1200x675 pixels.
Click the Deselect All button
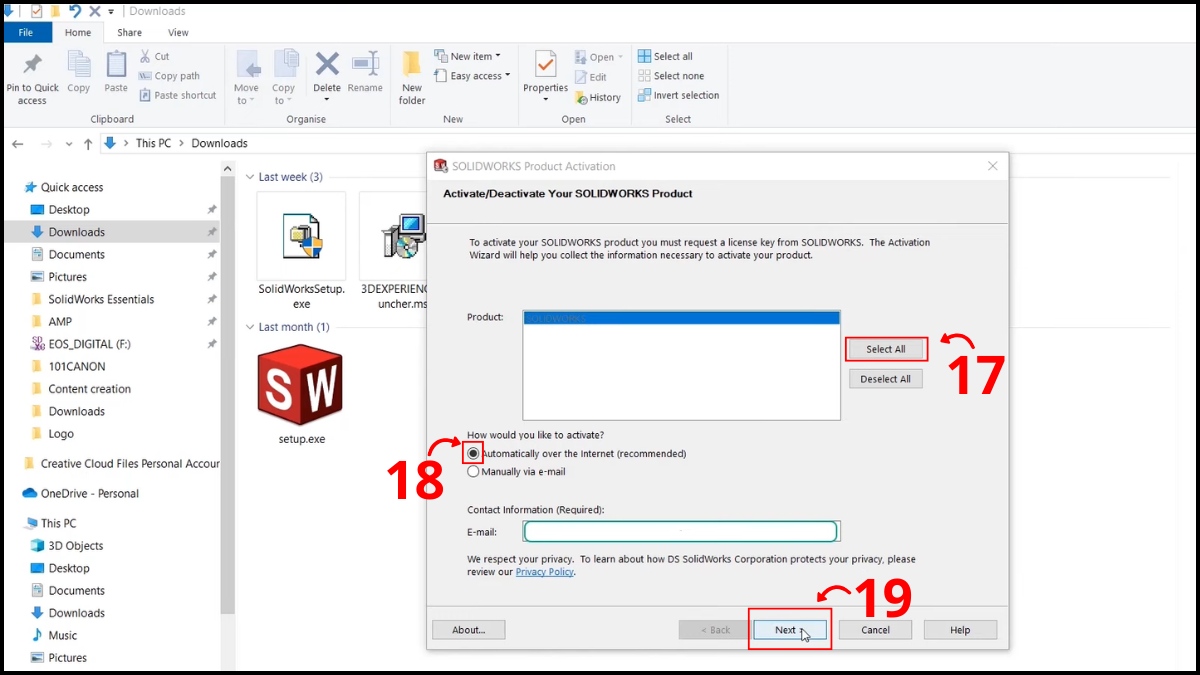(886, 379)
